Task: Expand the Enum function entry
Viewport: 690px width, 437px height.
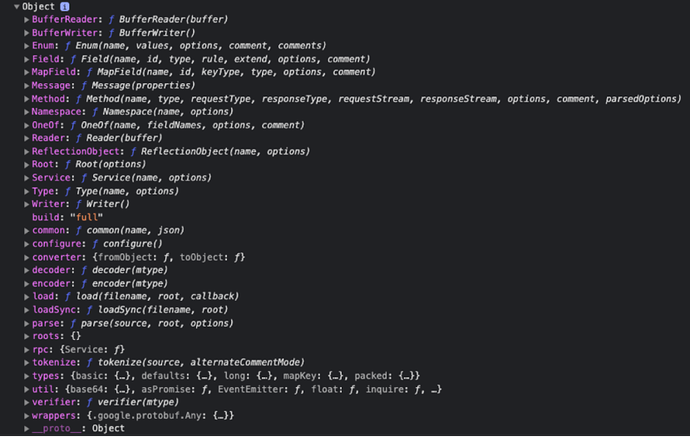Action: point(26,46)
